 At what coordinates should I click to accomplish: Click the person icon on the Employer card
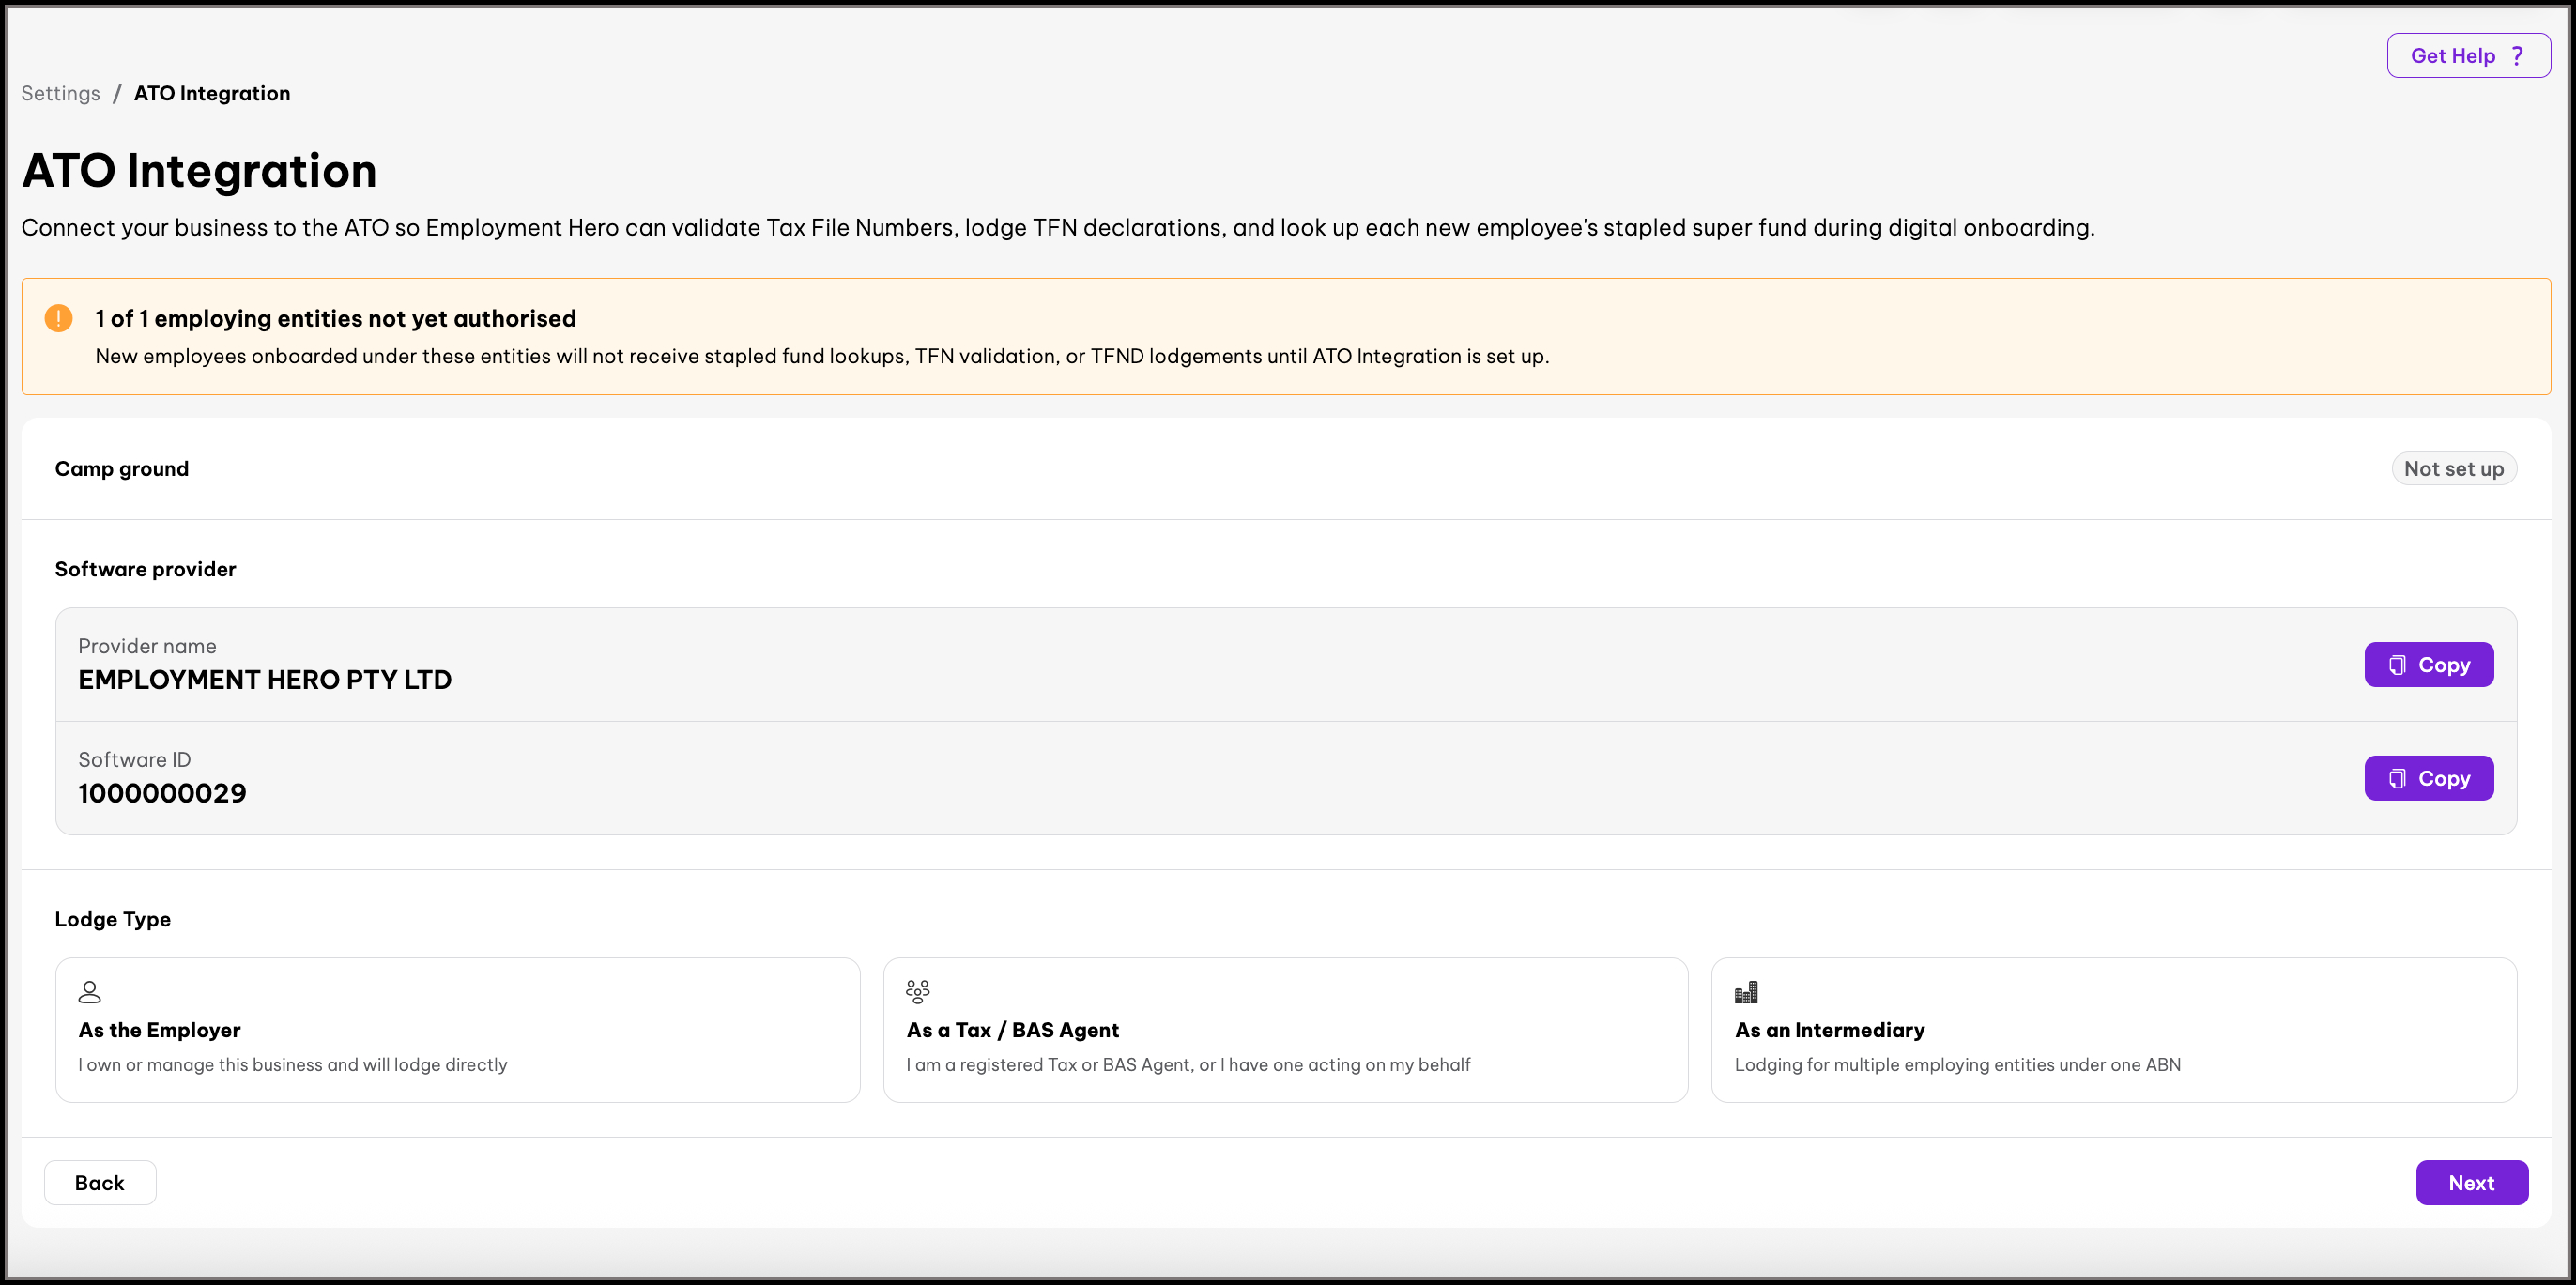(x=90, y=992)
